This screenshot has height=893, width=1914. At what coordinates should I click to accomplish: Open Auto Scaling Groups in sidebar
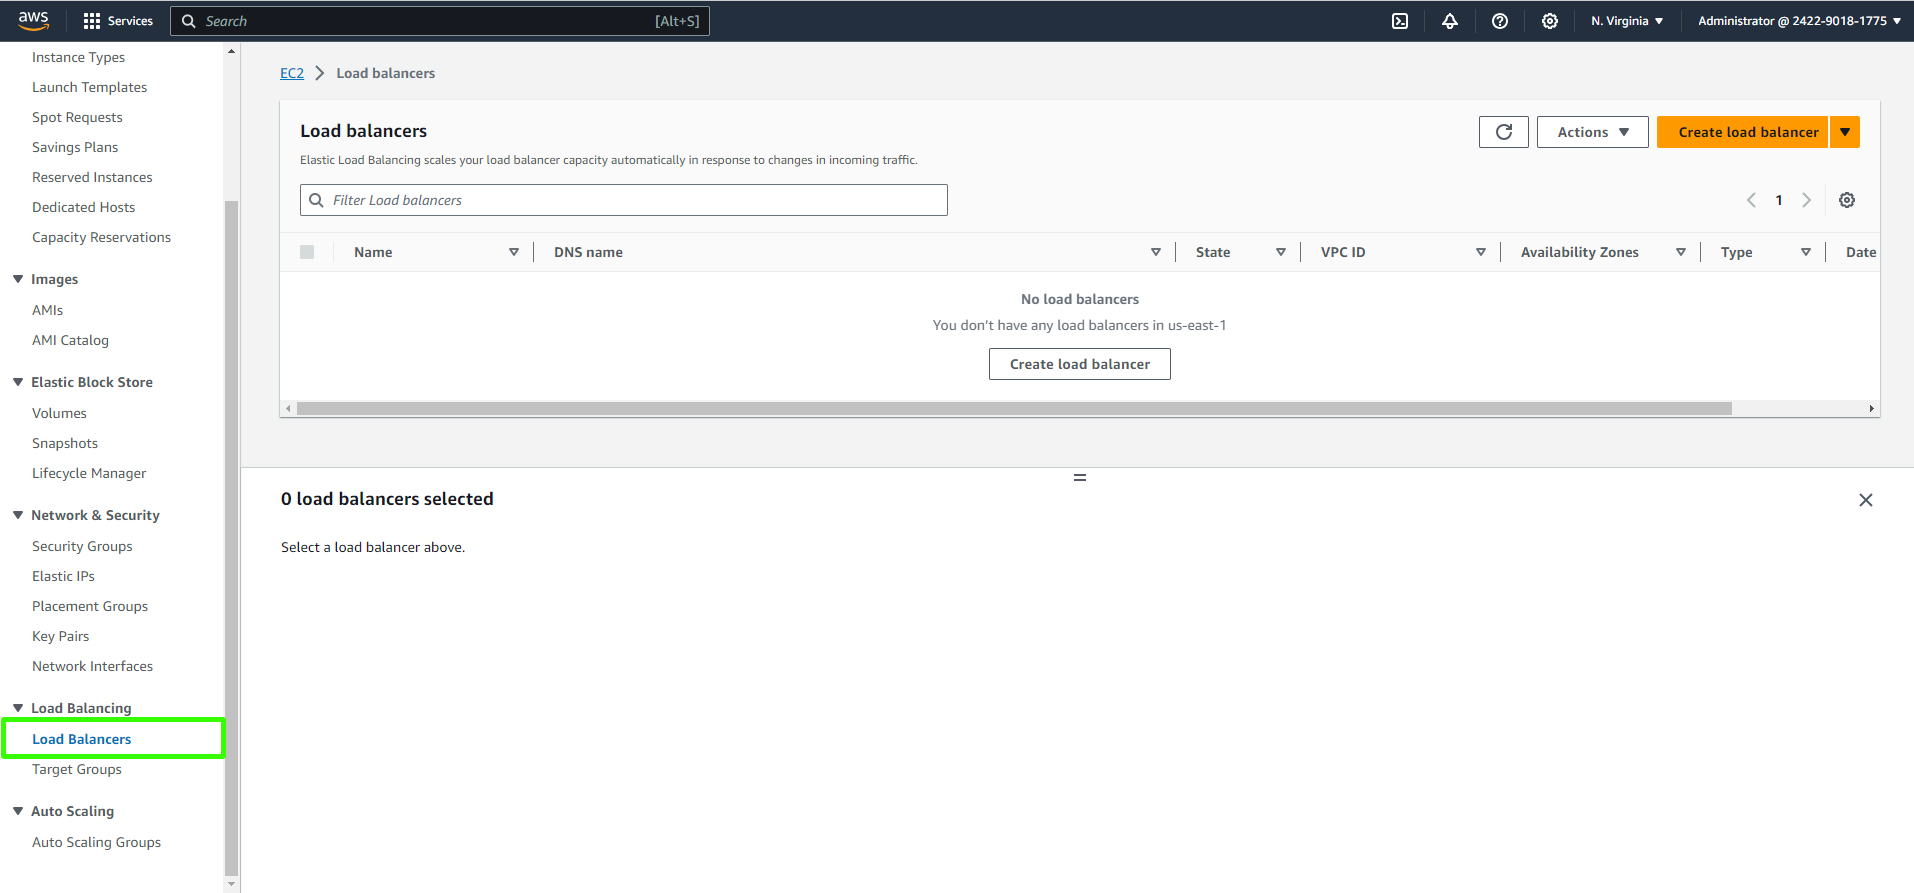(x=96, y=842)
